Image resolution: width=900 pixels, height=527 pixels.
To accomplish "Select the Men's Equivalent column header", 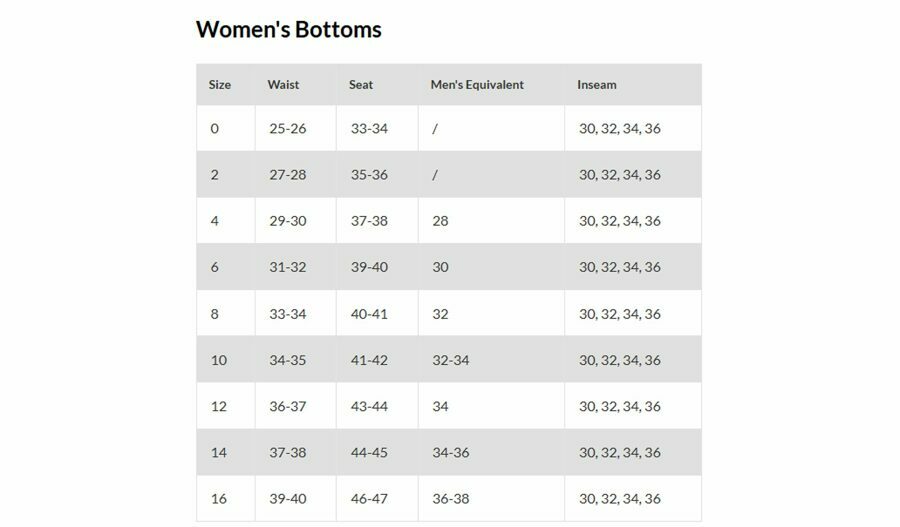I will 476,85.
